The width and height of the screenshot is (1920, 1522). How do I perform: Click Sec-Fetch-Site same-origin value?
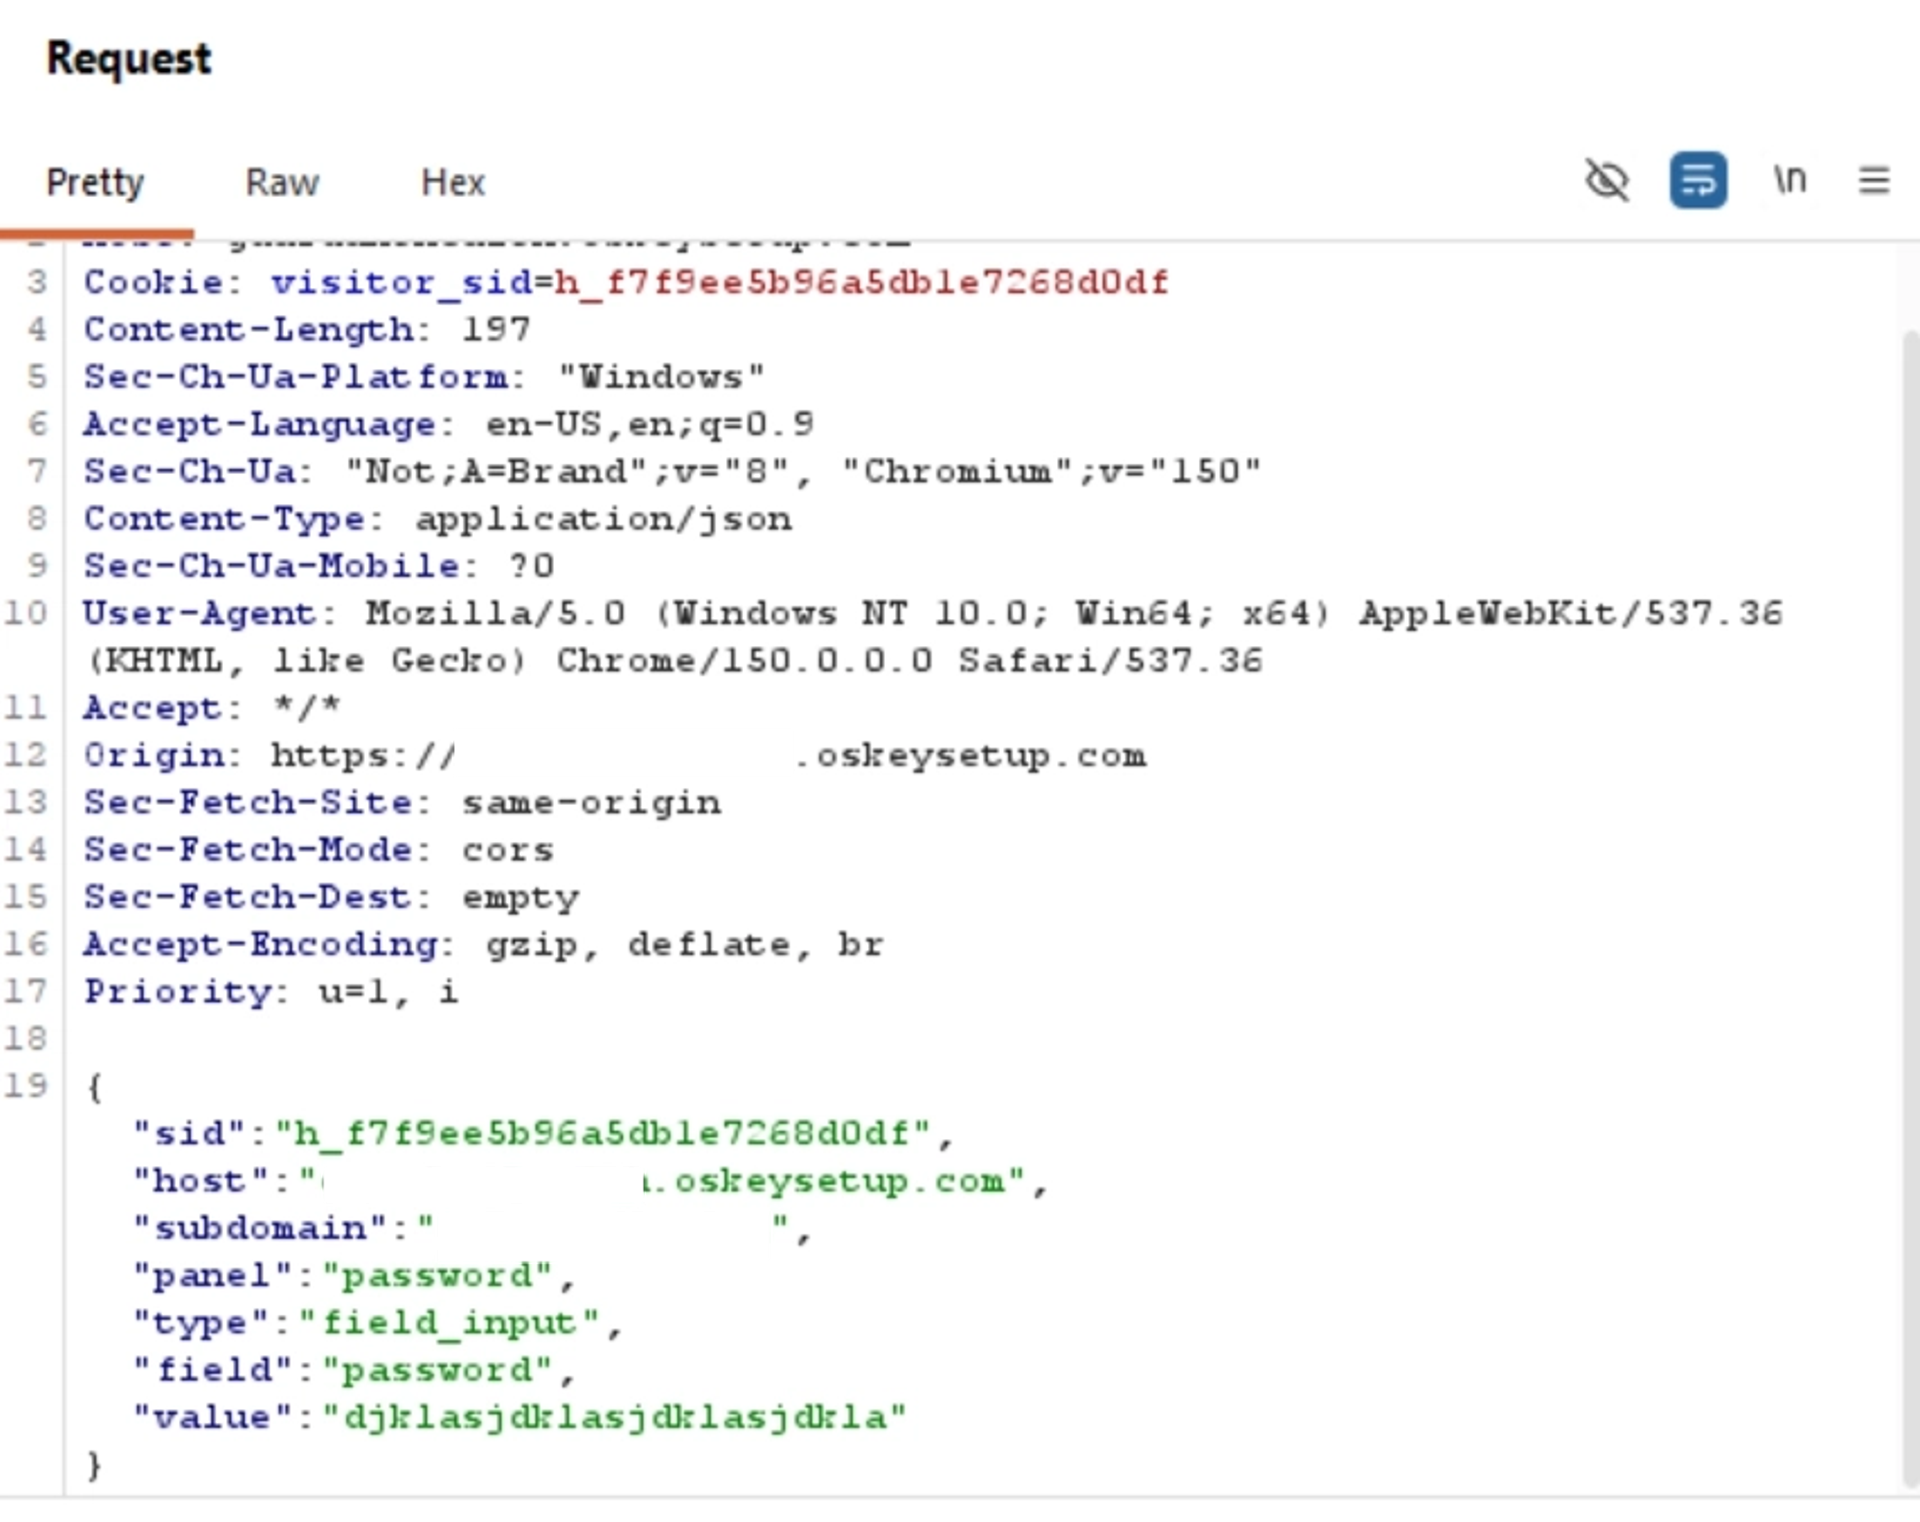(x=591, y=803)
